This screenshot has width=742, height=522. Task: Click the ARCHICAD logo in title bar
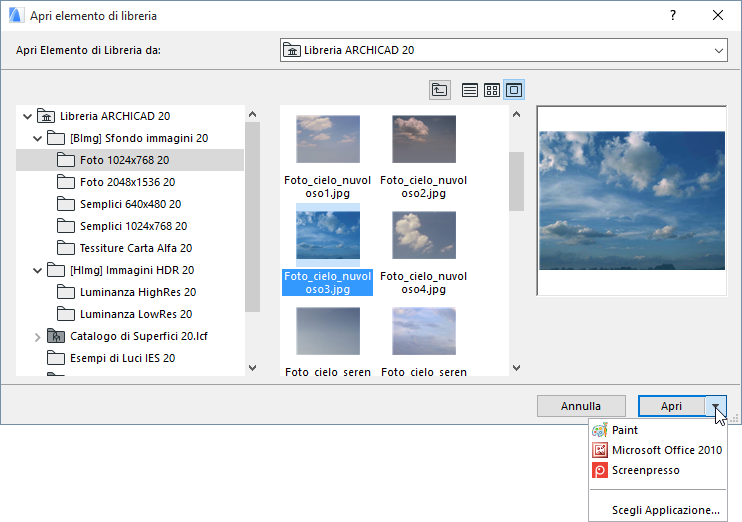click(16, 16)
